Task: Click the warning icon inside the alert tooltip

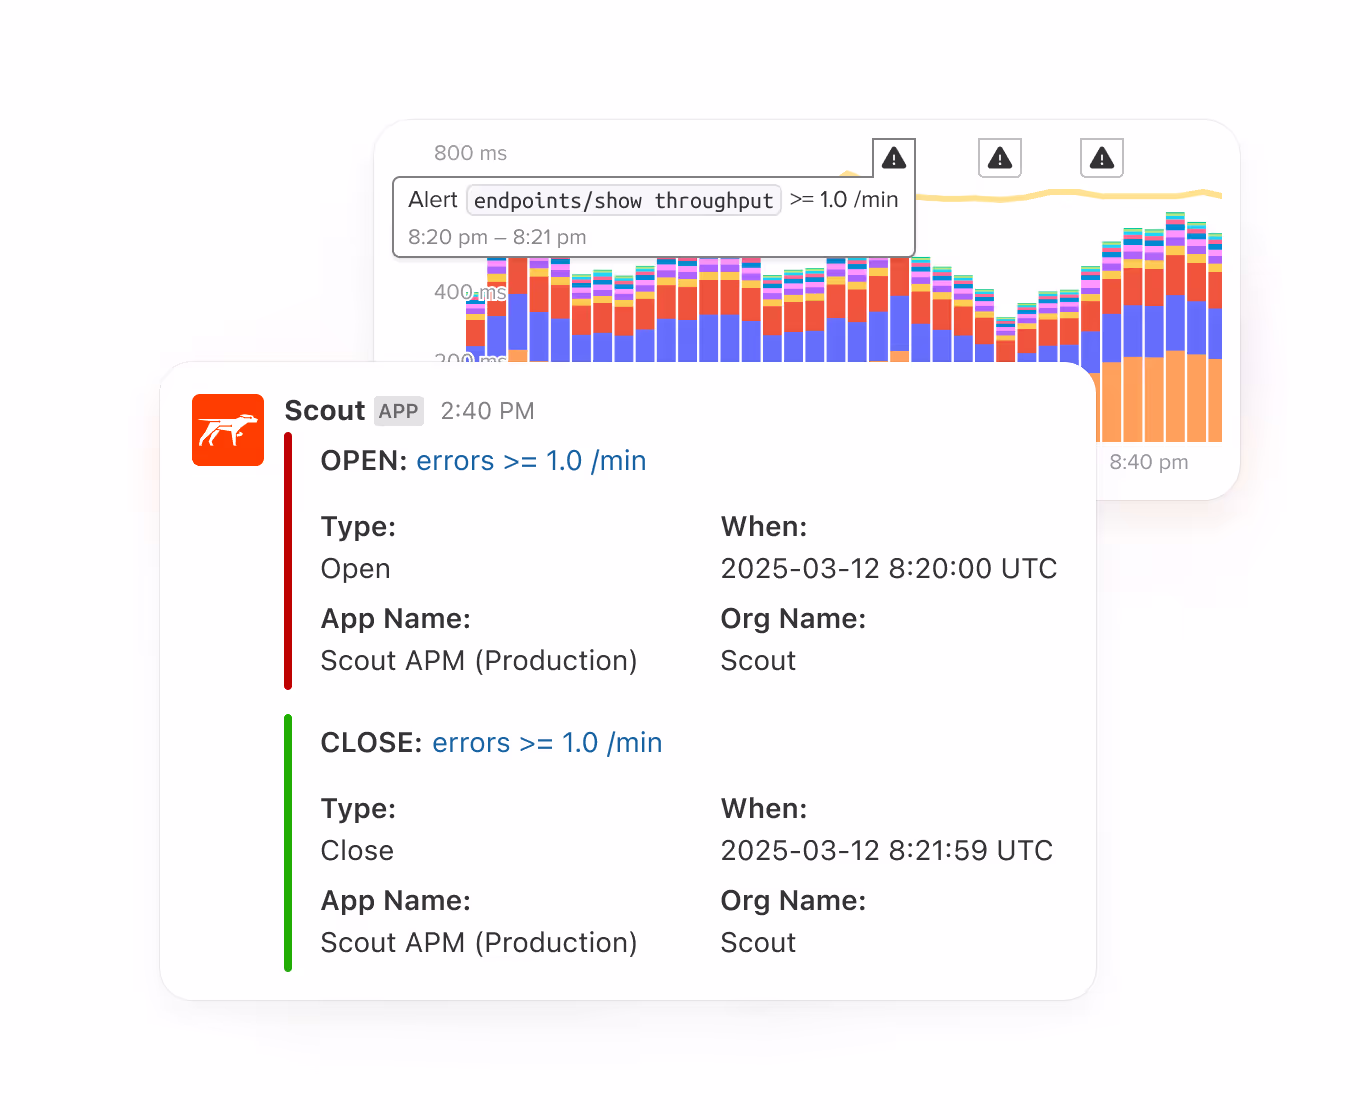Action: 893,157
